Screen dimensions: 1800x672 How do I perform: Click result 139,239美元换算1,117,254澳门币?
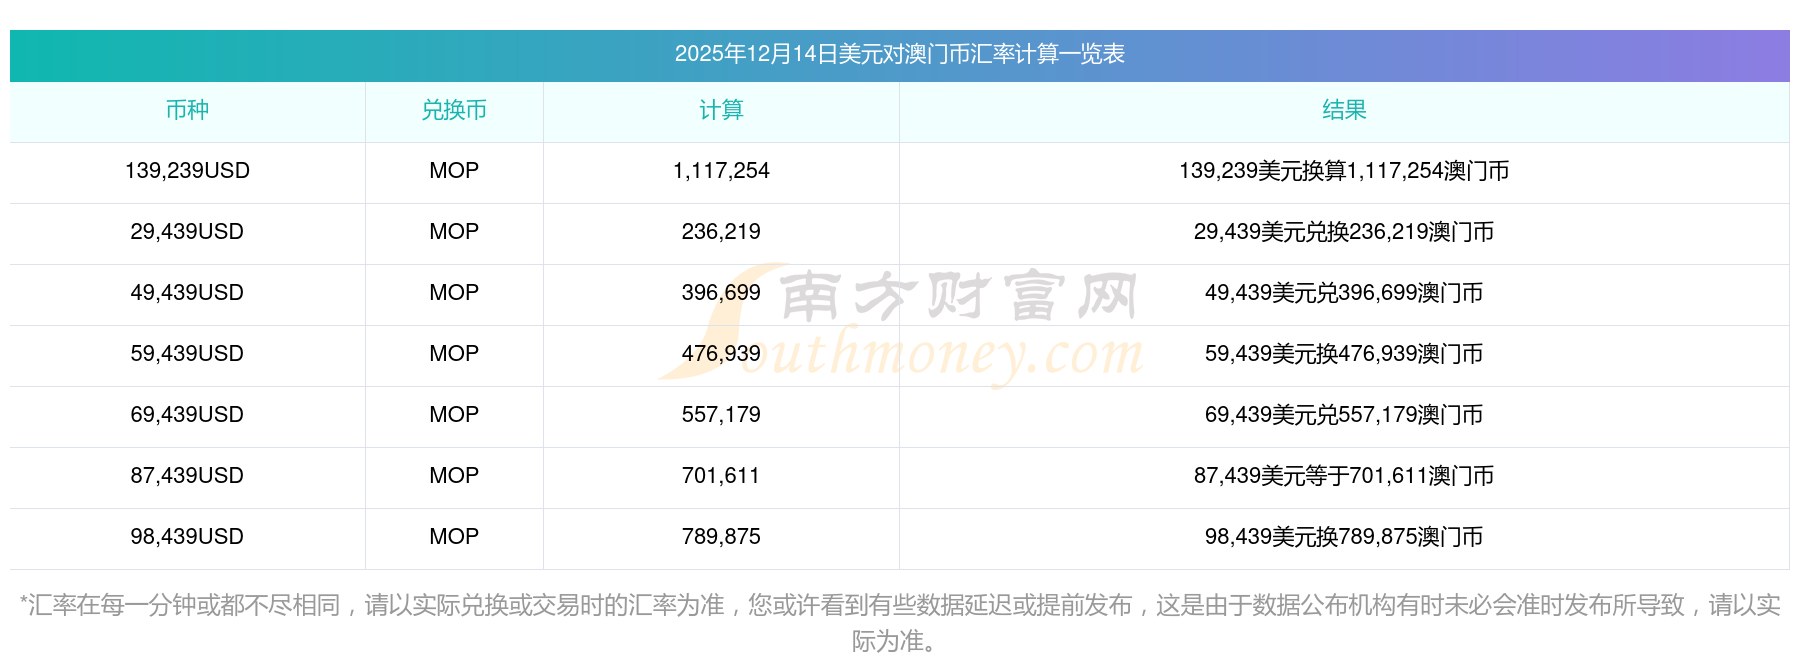click(1344, 171)
